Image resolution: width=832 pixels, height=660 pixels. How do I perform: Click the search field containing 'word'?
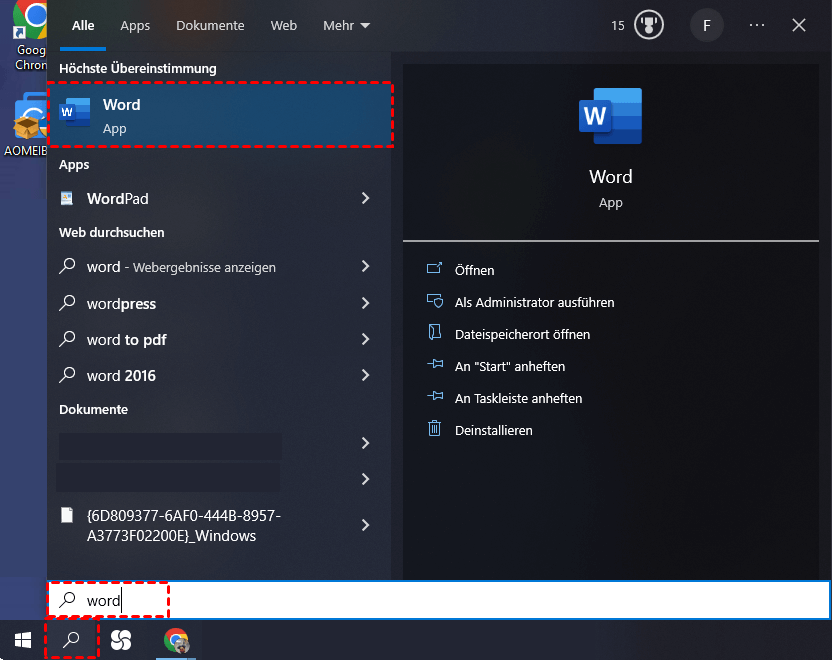438,600
